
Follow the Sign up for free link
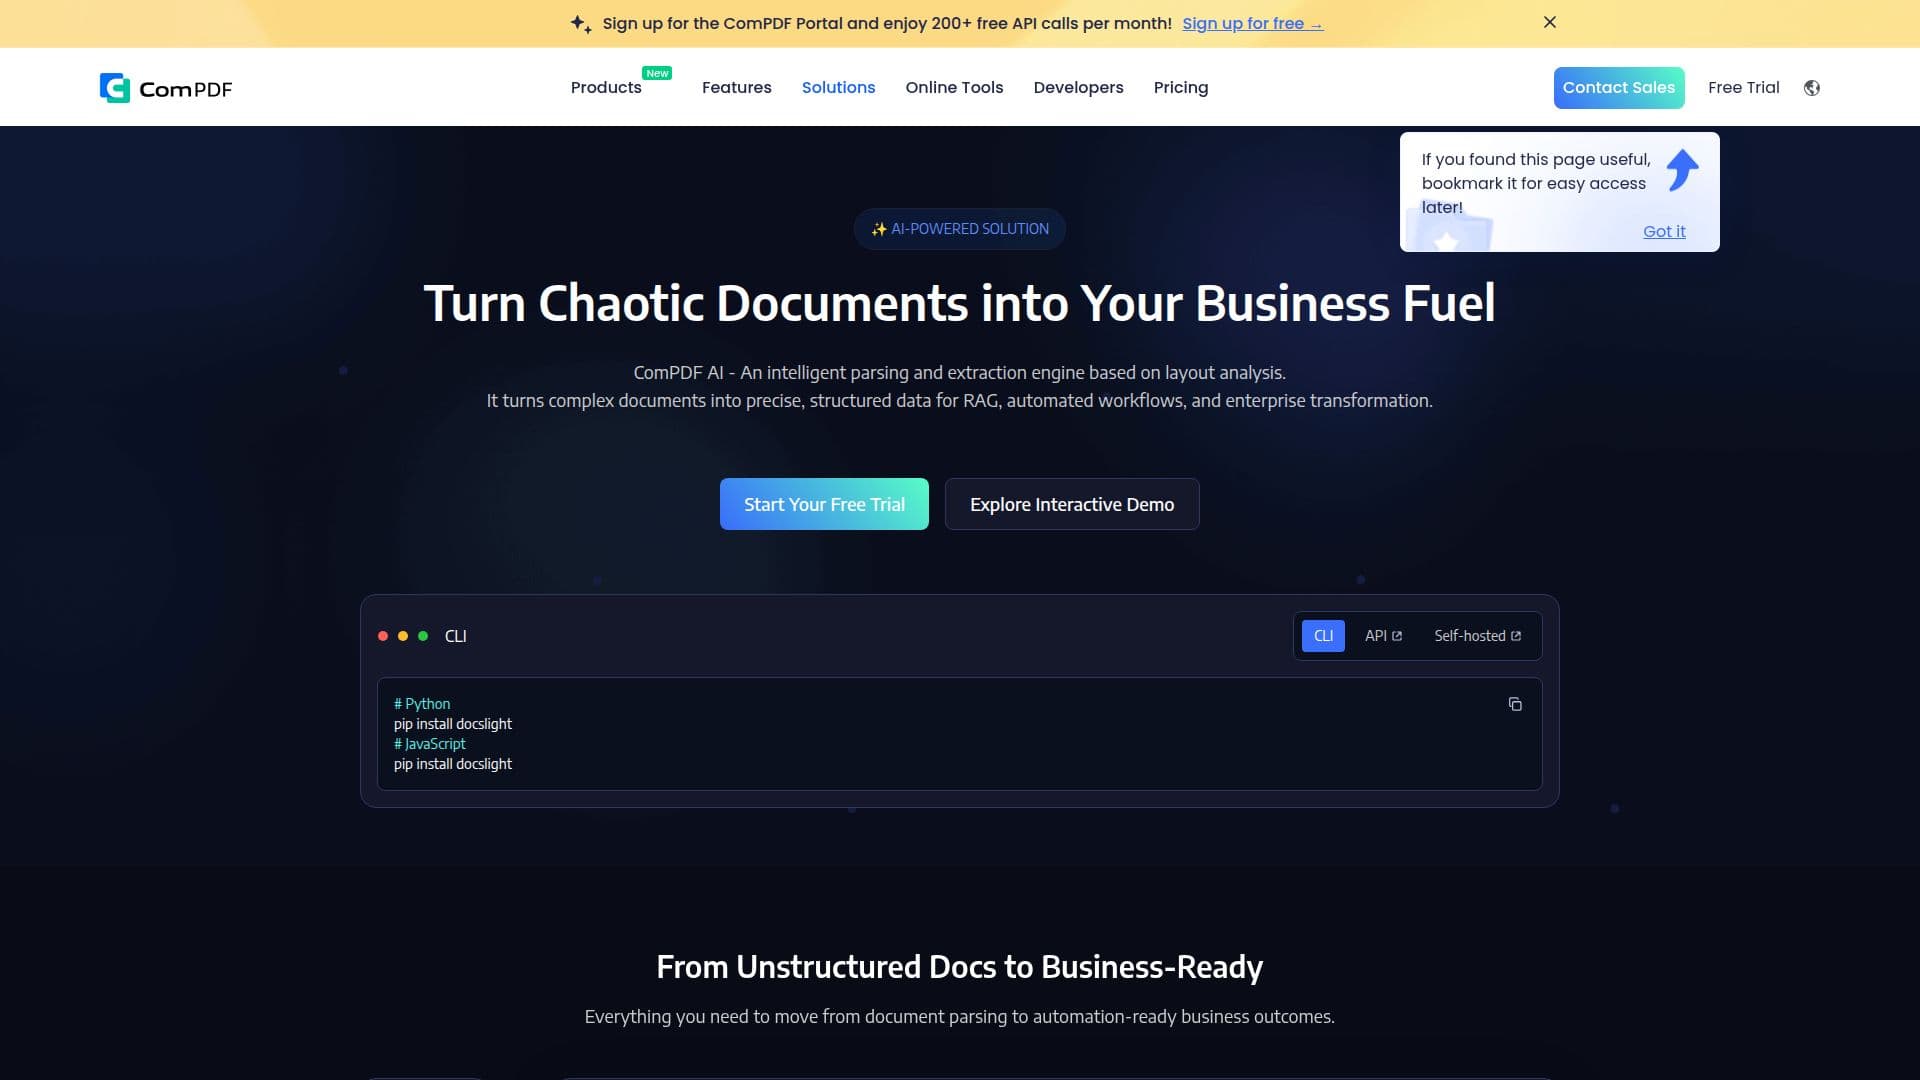point(1252,23)
